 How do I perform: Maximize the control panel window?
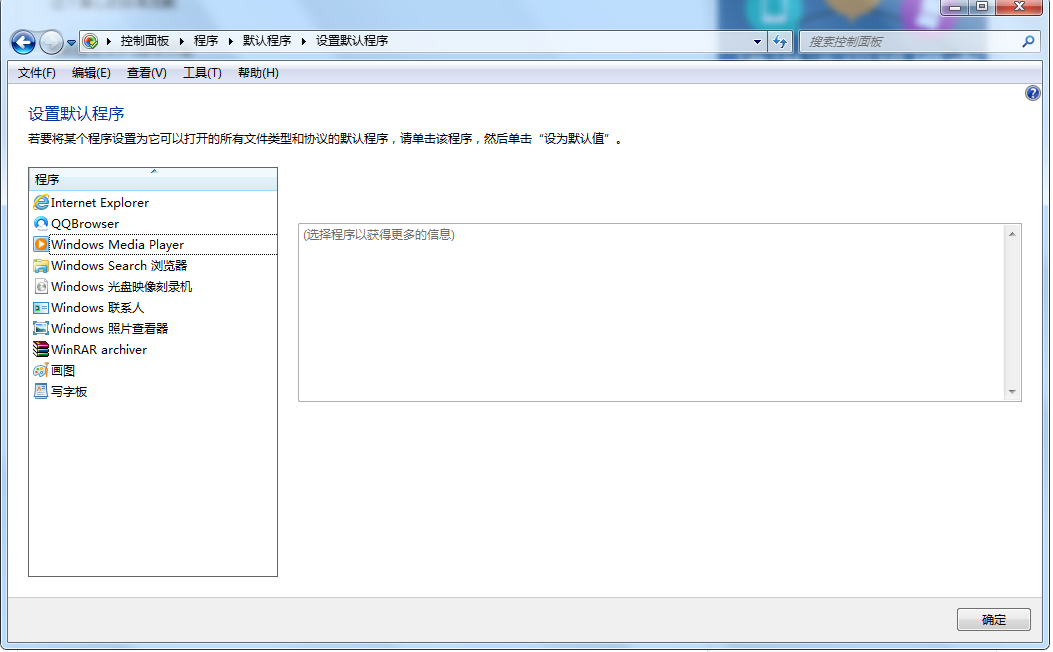[981, 7]
